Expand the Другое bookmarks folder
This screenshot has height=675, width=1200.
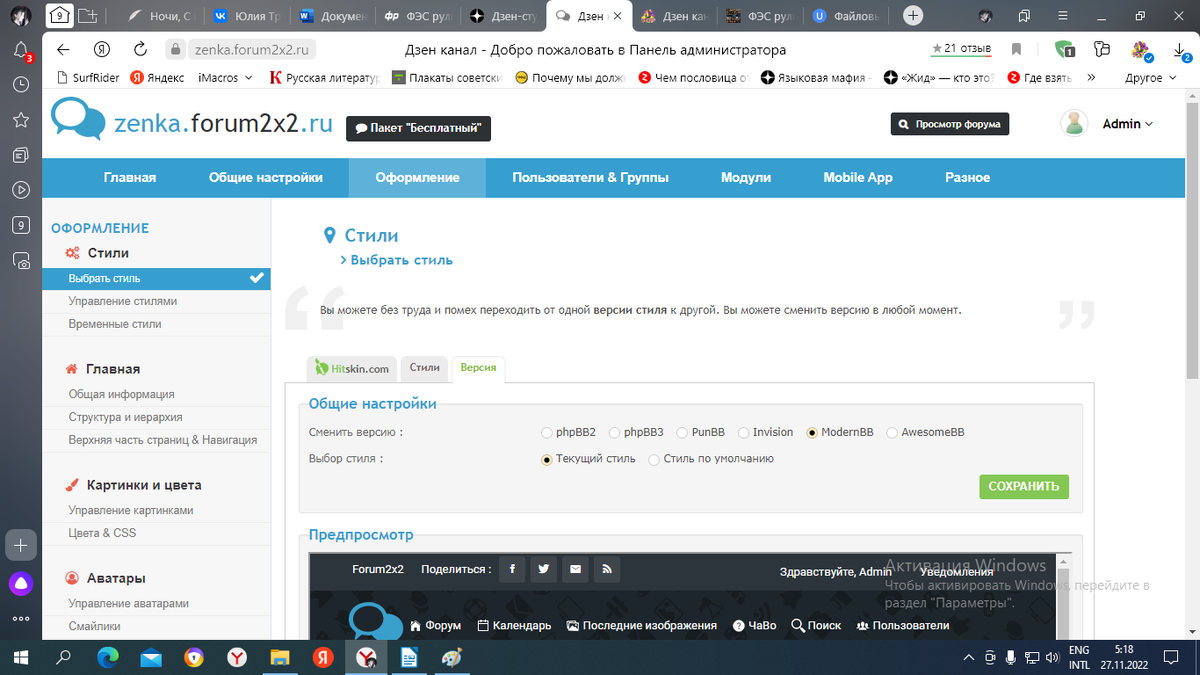[1150, 78]
